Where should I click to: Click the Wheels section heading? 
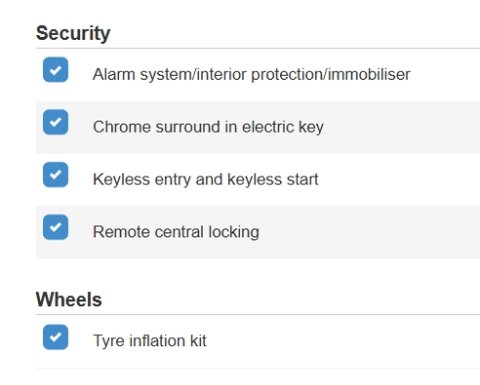tap(69, 299)
